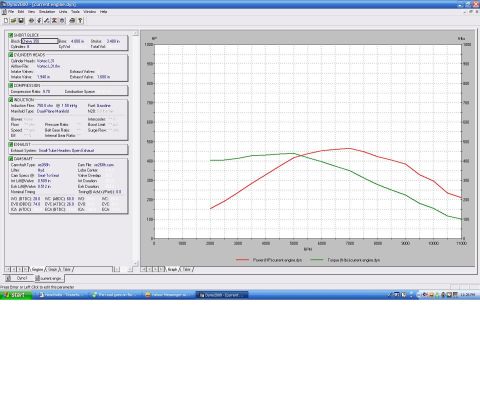This screenshot has width=480, height=415.
Task: Click the green Torque legend line swatch
Action: (x=317, y=260)
